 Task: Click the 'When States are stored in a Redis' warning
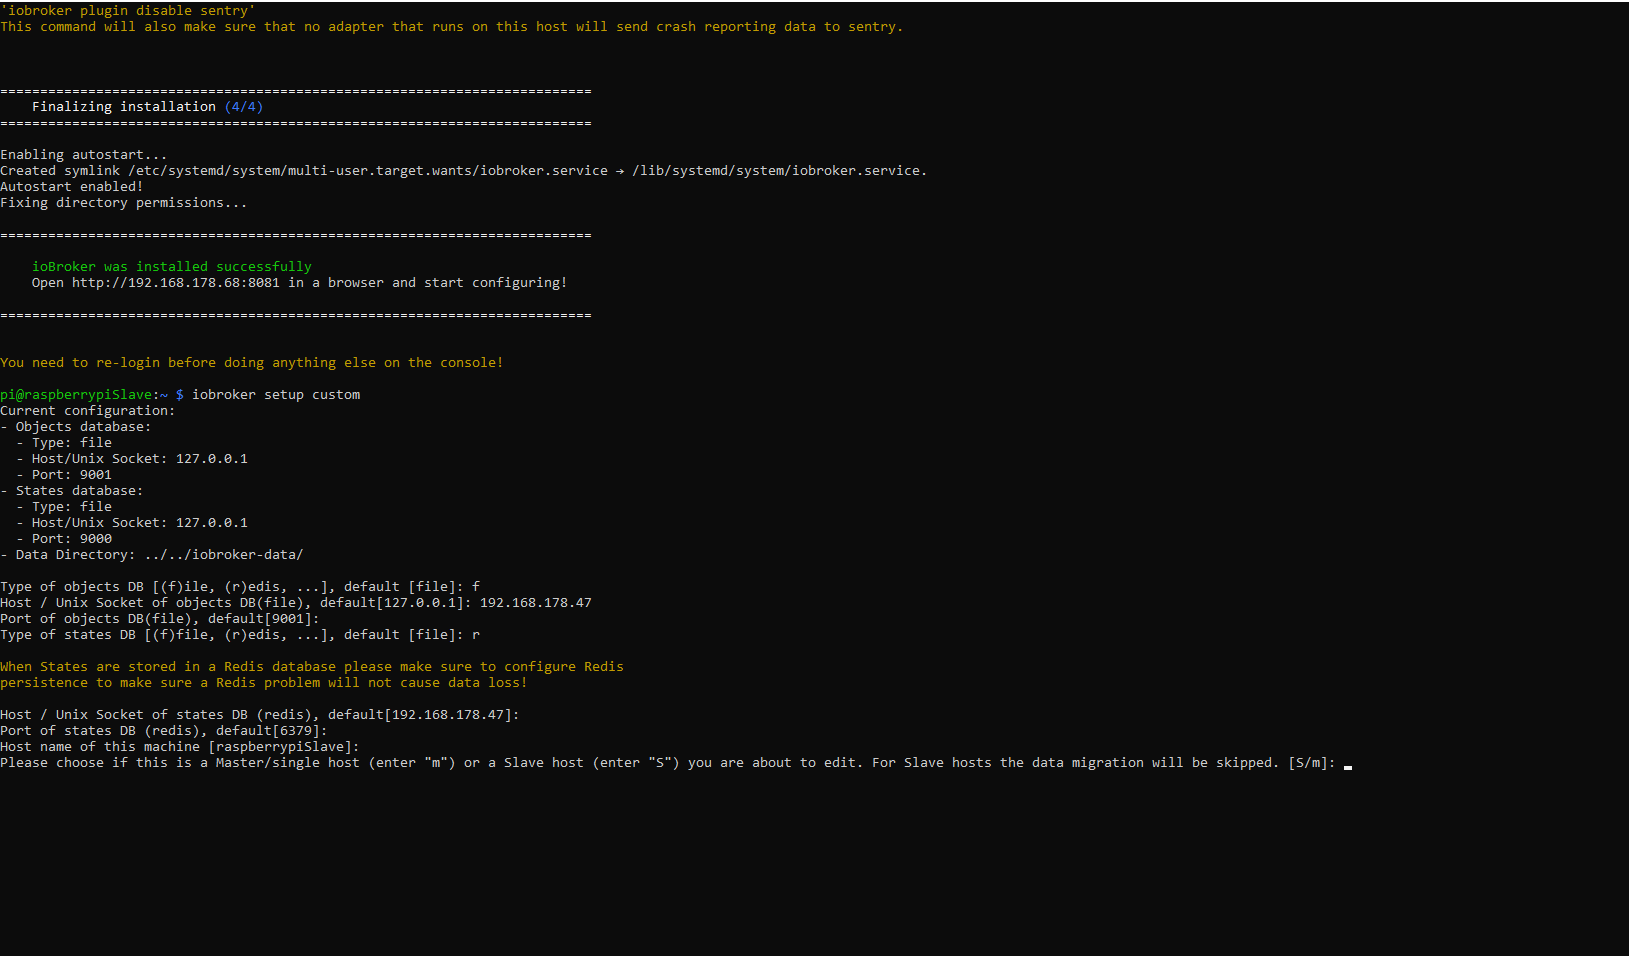click(312, 667)
